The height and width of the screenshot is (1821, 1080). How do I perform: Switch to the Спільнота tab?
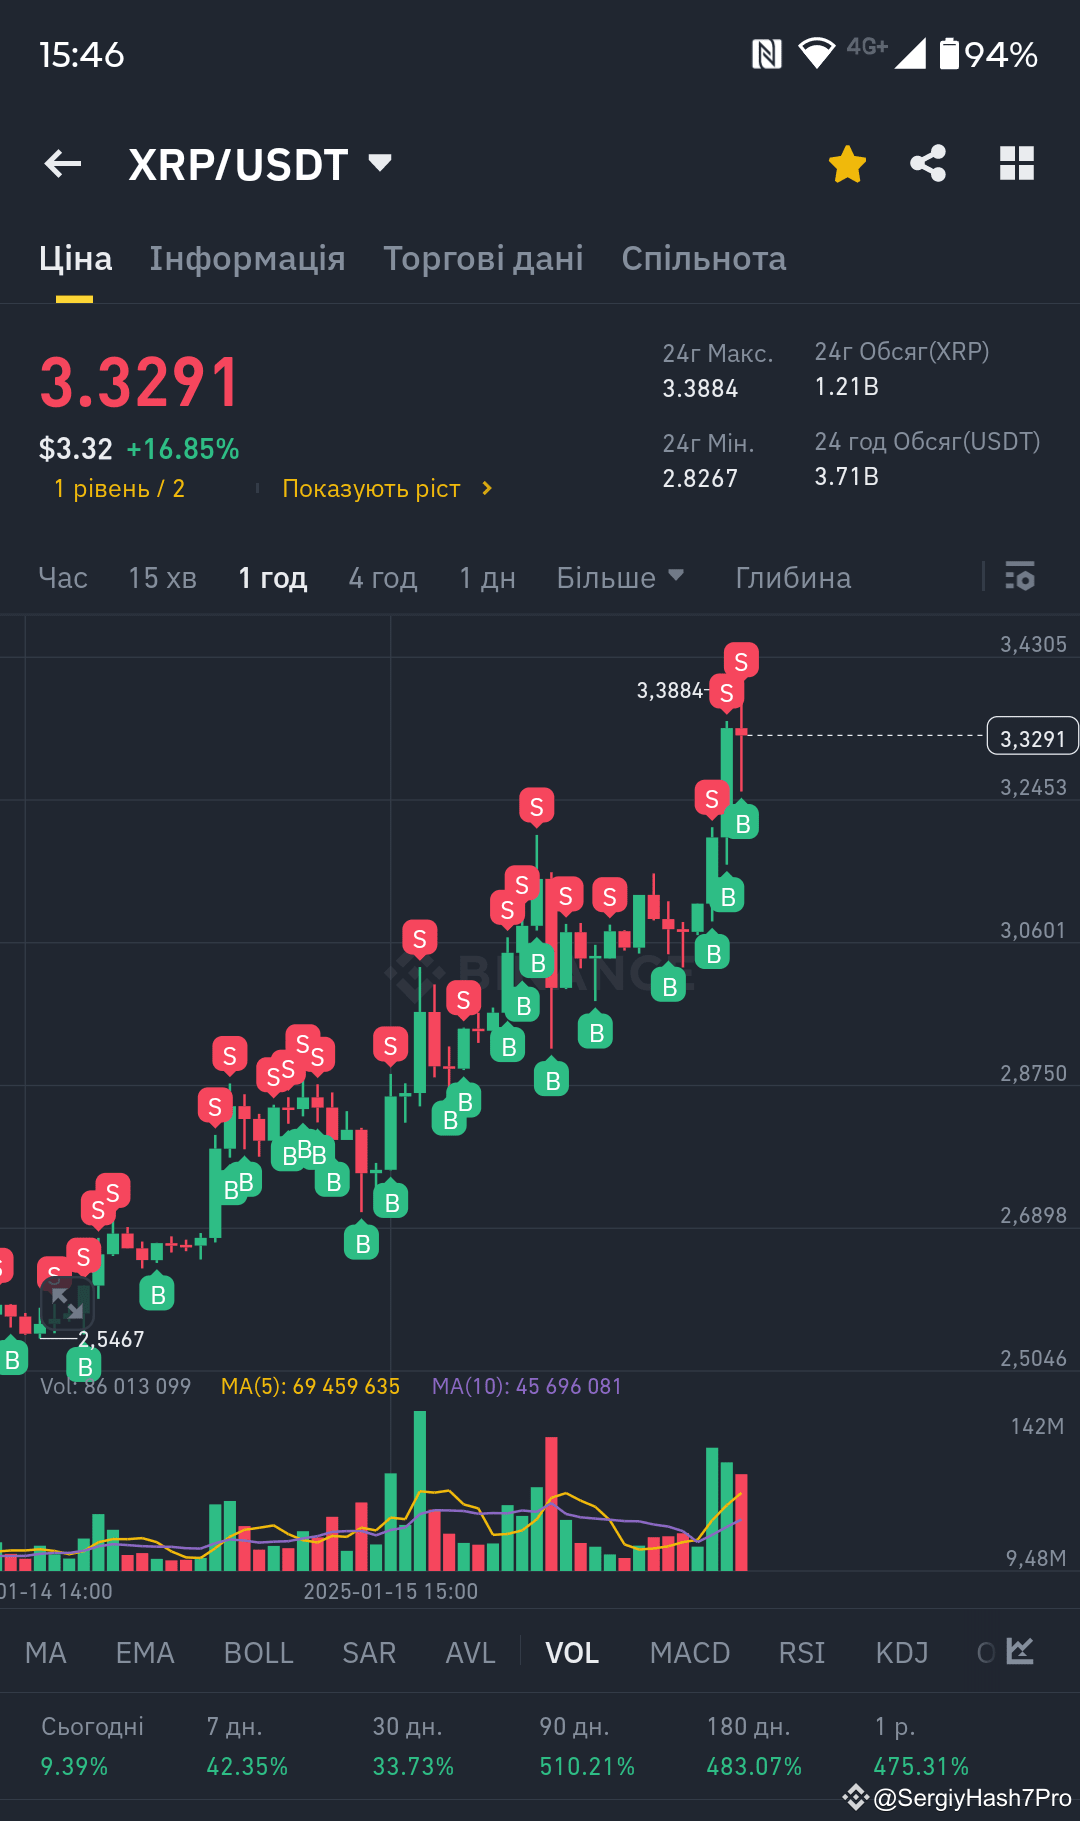703,259
